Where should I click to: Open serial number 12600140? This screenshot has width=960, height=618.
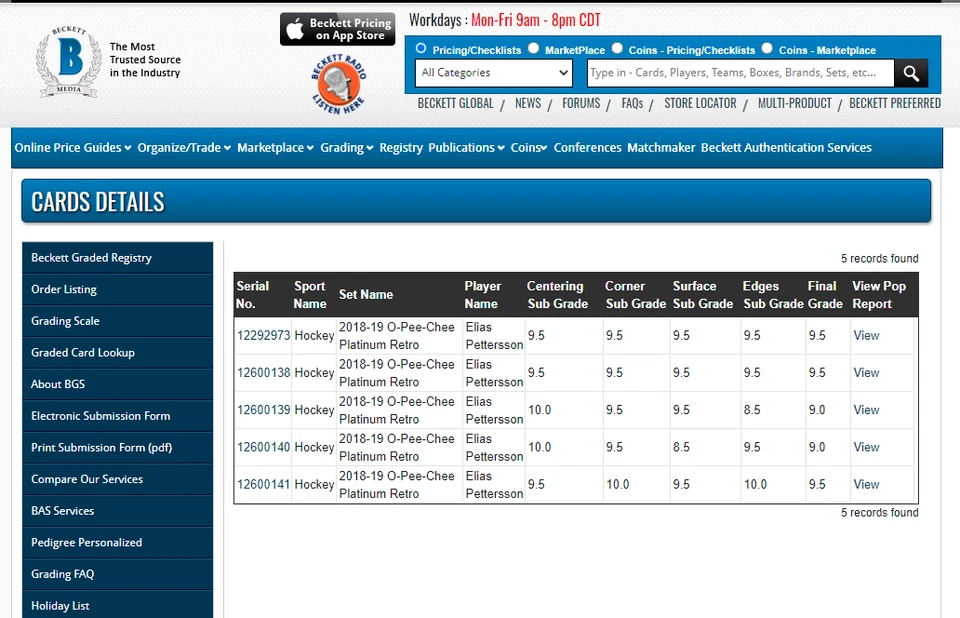(x=263, y=448)
